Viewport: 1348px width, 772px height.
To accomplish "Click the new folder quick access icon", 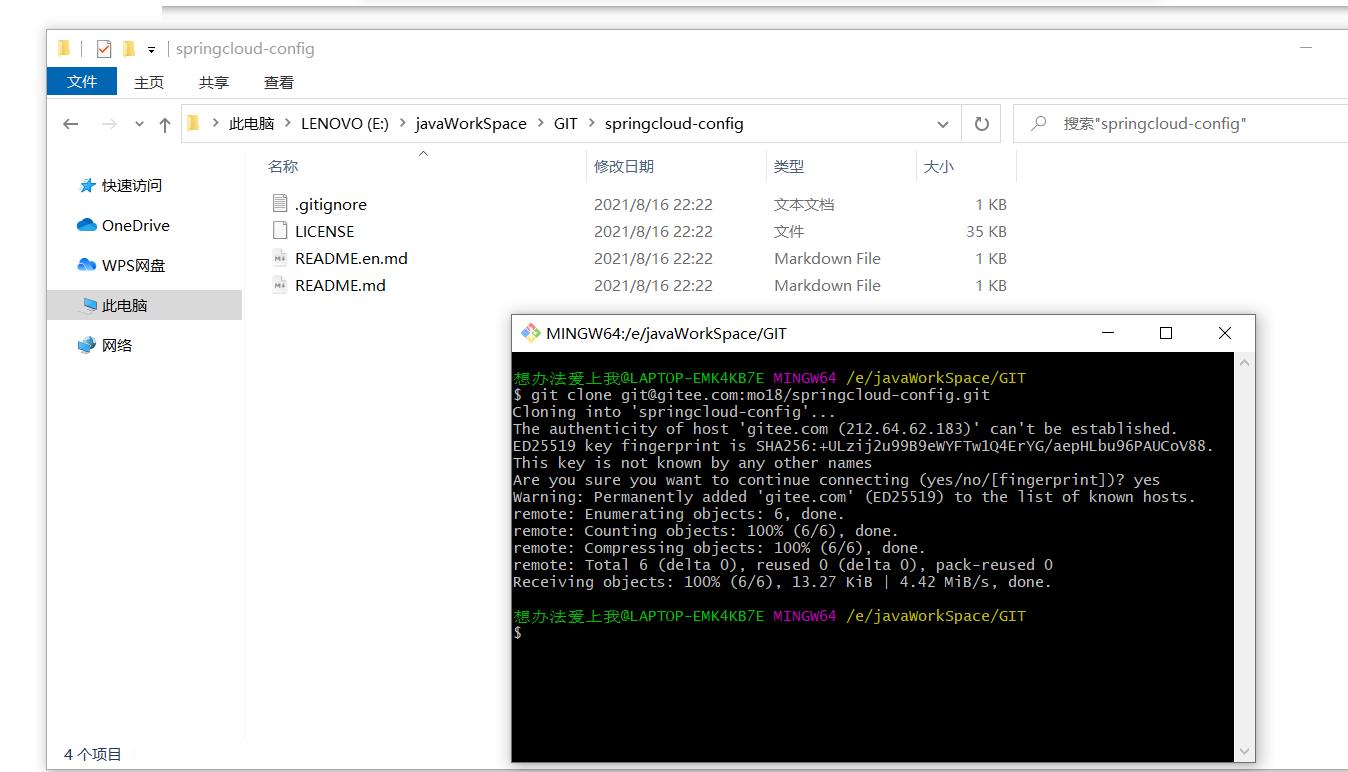I will click(x=128, y=48).
